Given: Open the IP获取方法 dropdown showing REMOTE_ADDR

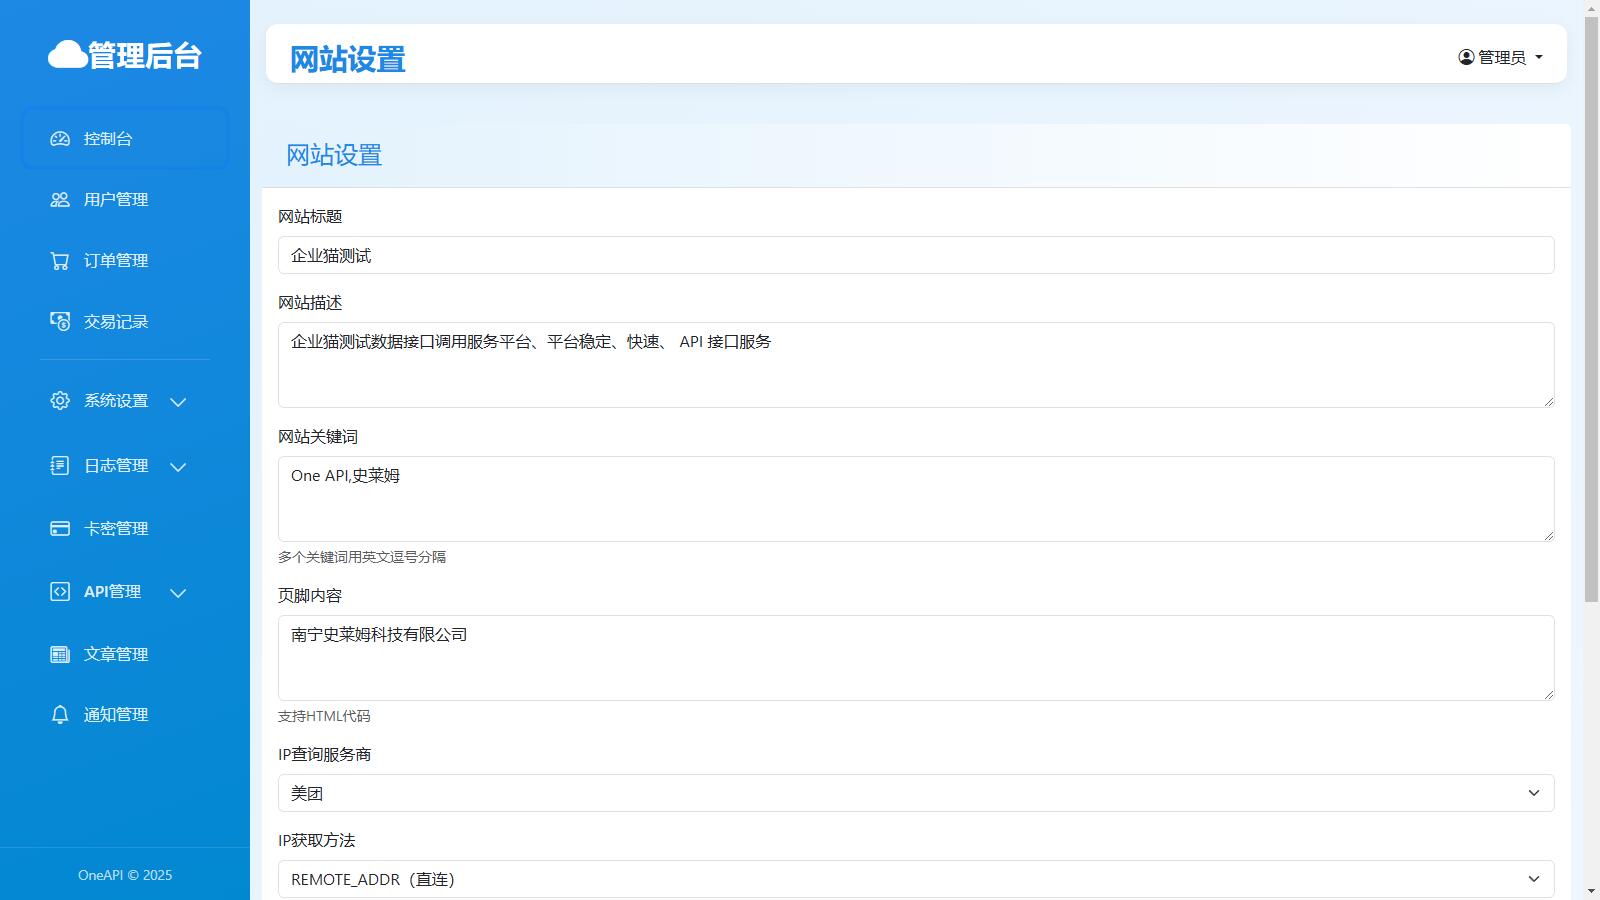Looking at the screenshot, I should tap(915, 879).
